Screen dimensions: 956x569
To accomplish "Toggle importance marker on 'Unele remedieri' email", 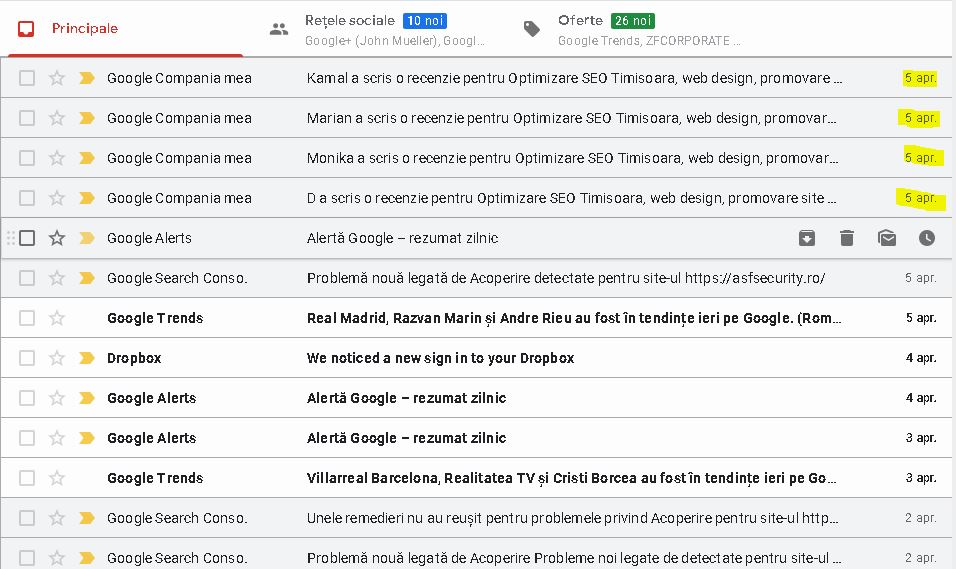I will [87, 518].
